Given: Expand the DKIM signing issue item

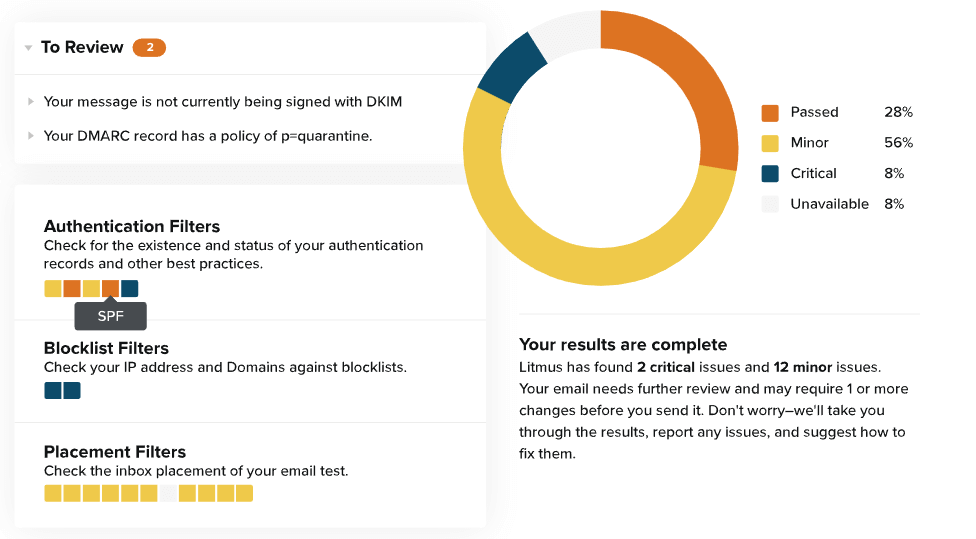Looking at the screenshot, I should [x=31, y=101].
